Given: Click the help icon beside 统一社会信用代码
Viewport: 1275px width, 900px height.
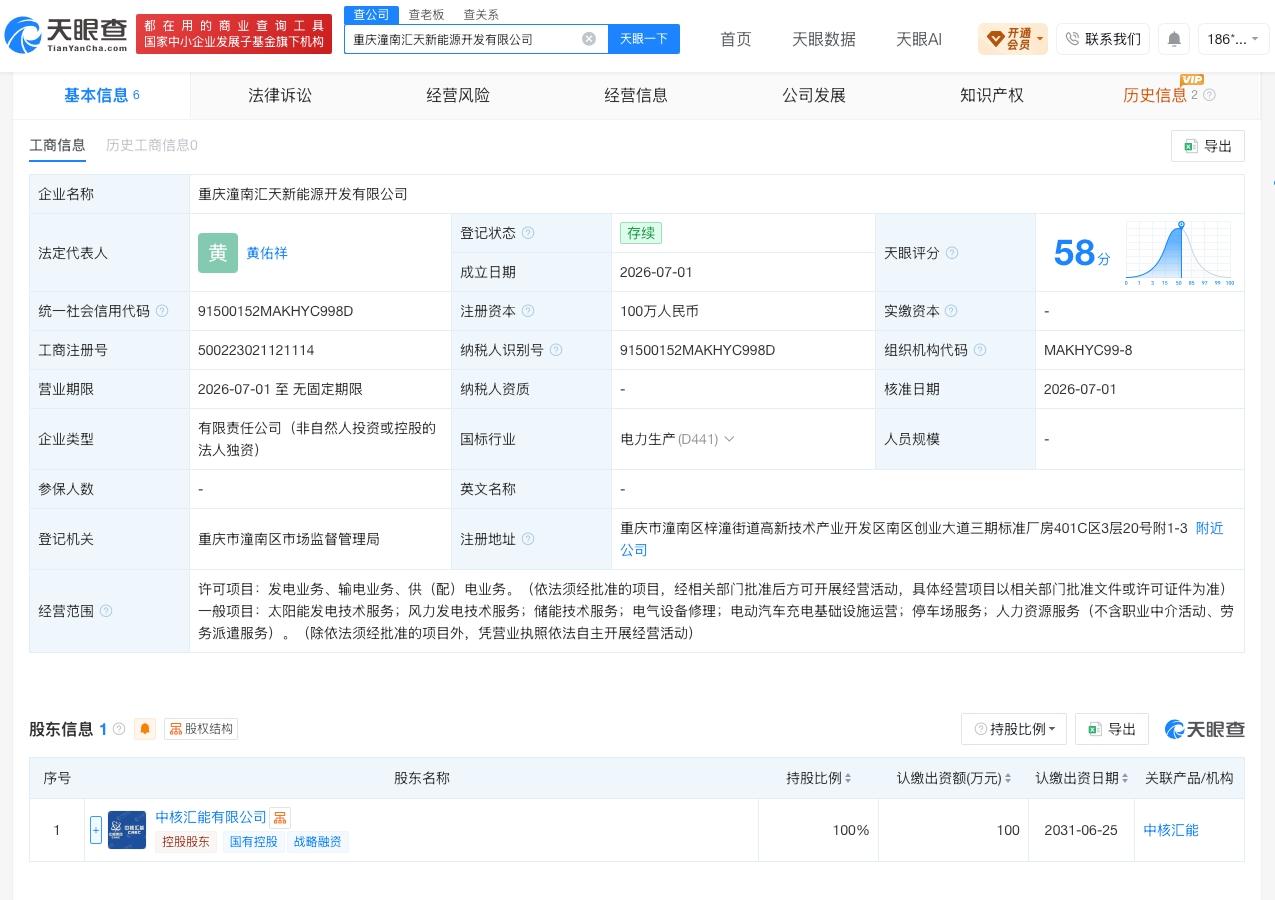Looking at the screenshot, I should [x=162, y=311].
